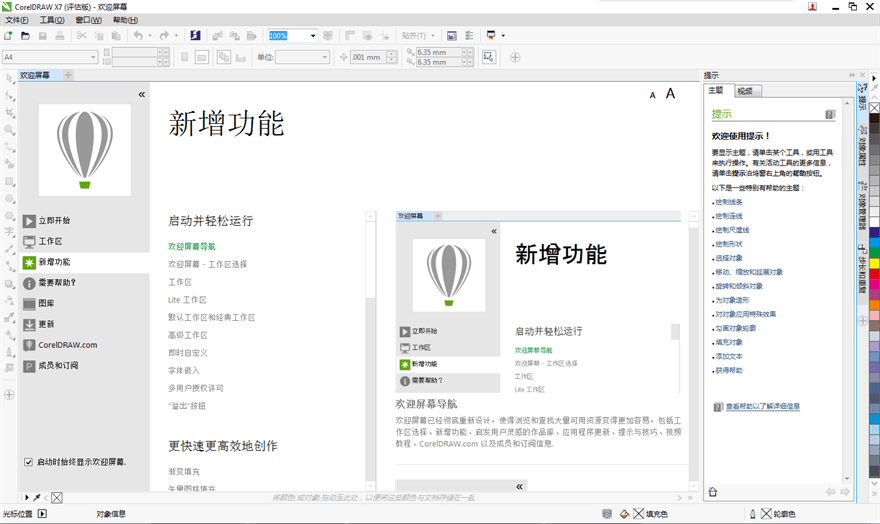The height and width of the screenshot is (524, 880).
Task: Click the Hints home icon
Action: (x=713, y=492)
